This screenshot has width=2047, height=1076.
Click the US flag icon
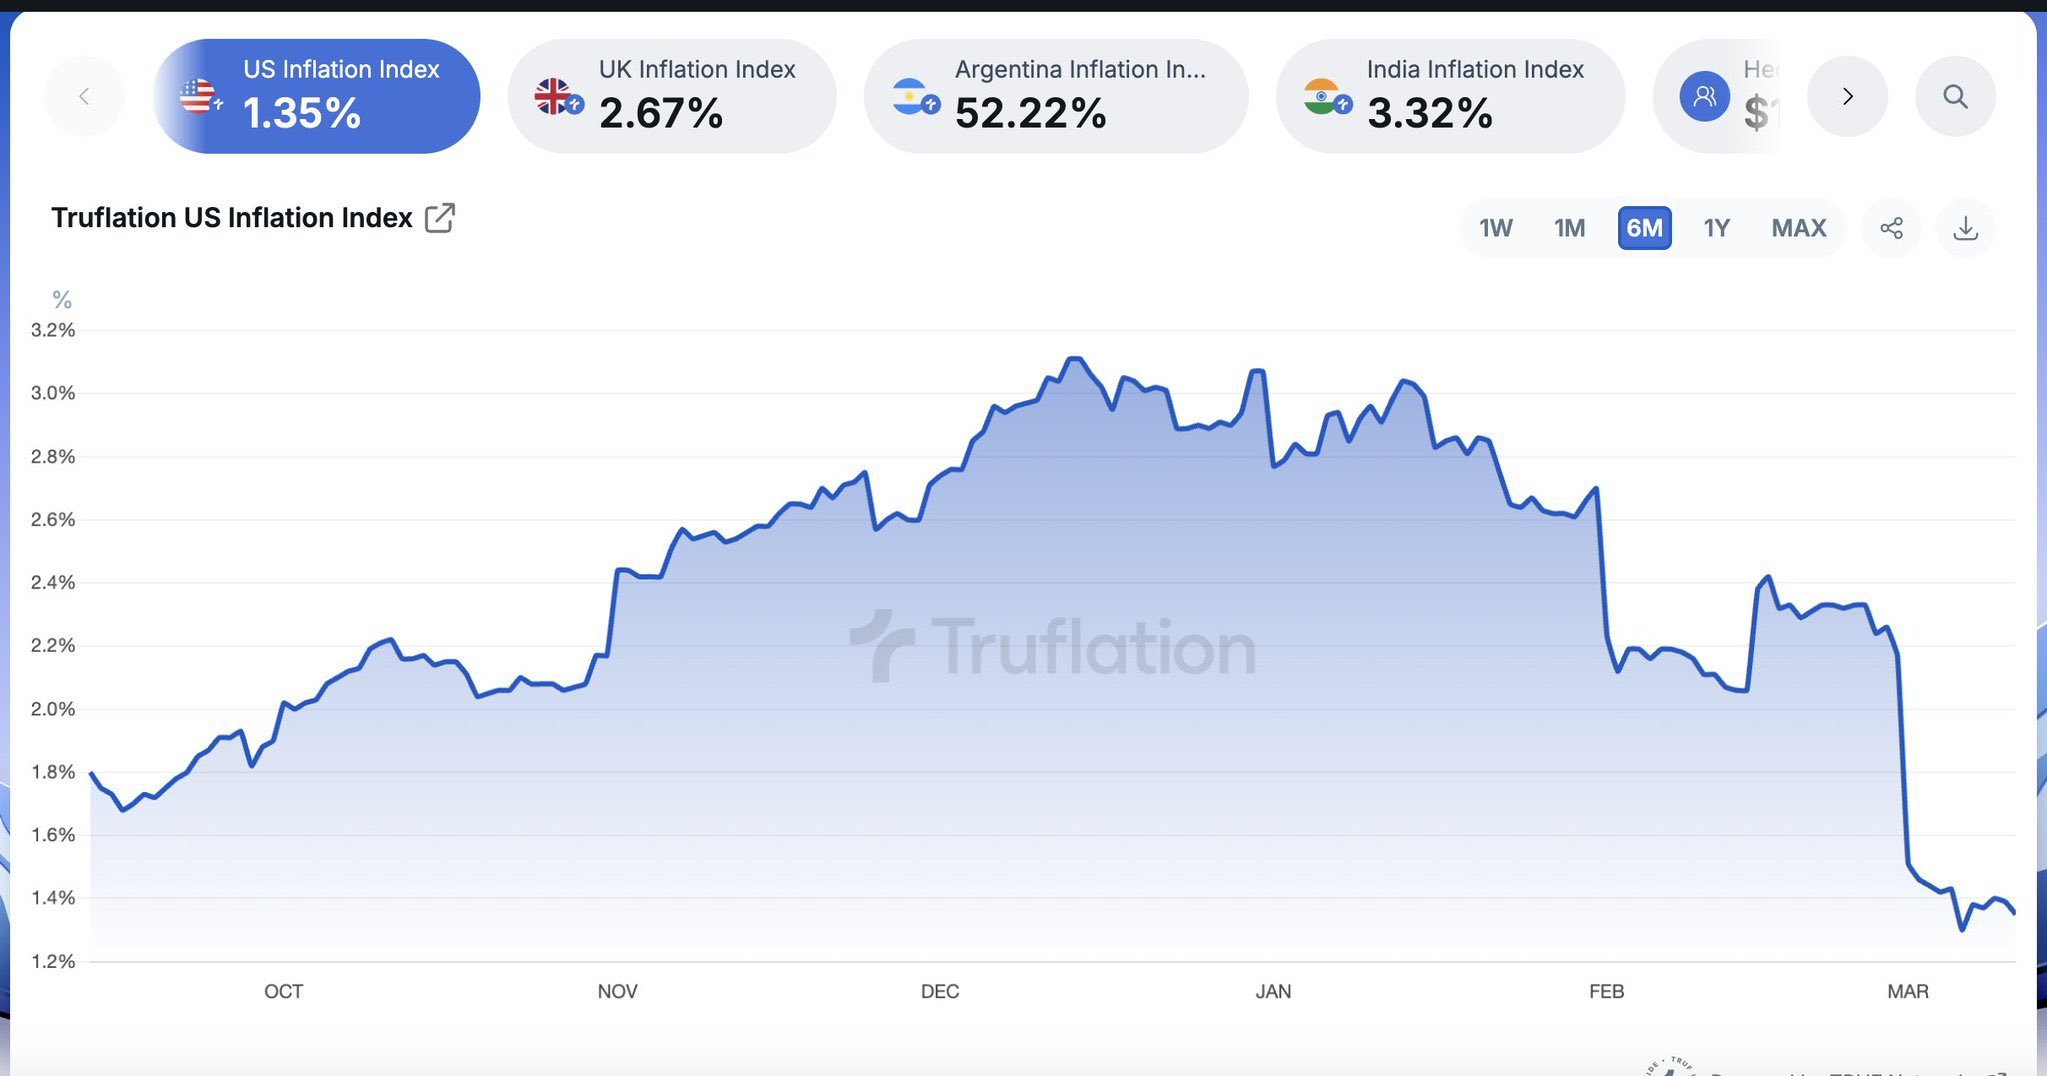[x=198, y=97]
